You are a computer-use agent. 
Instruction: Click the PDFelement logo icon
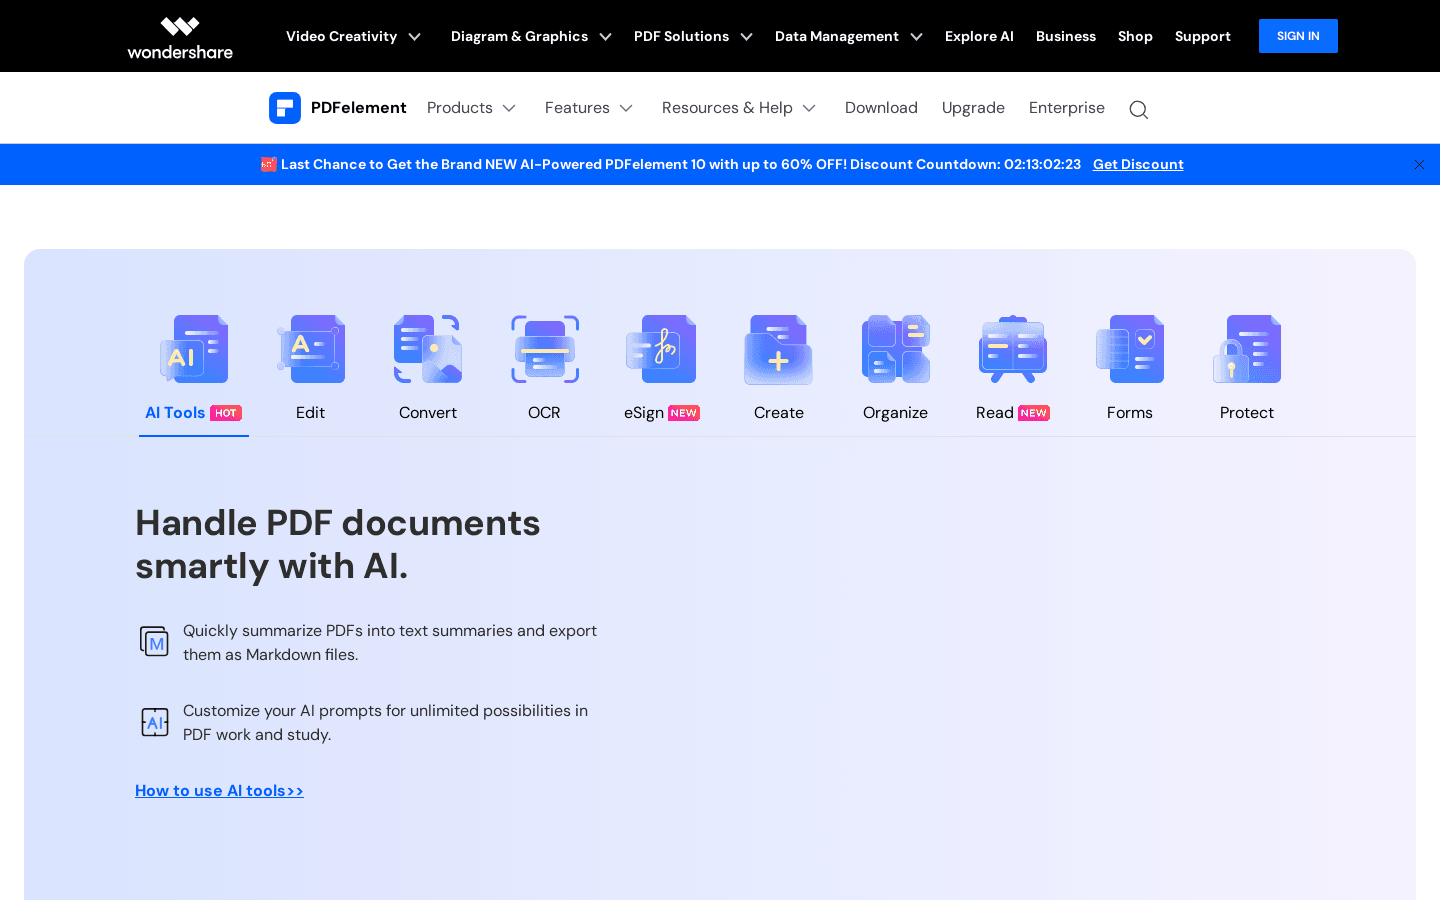coord(285,108)
